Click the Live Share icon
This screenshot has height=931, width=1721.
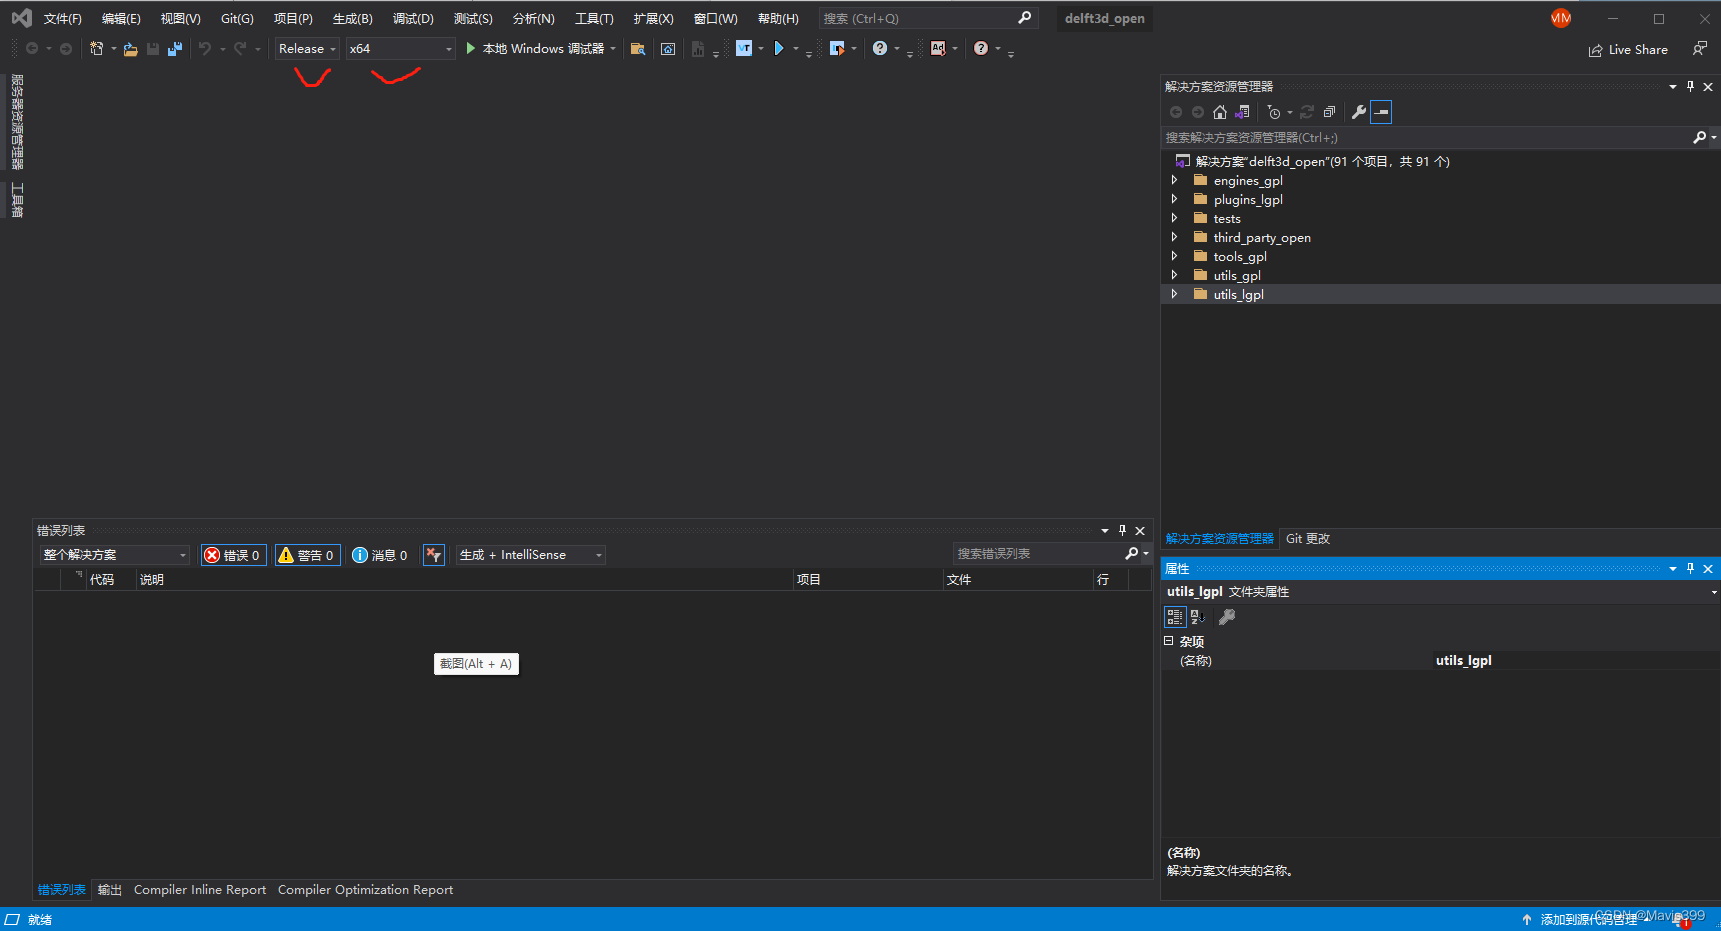point(1596,50)
